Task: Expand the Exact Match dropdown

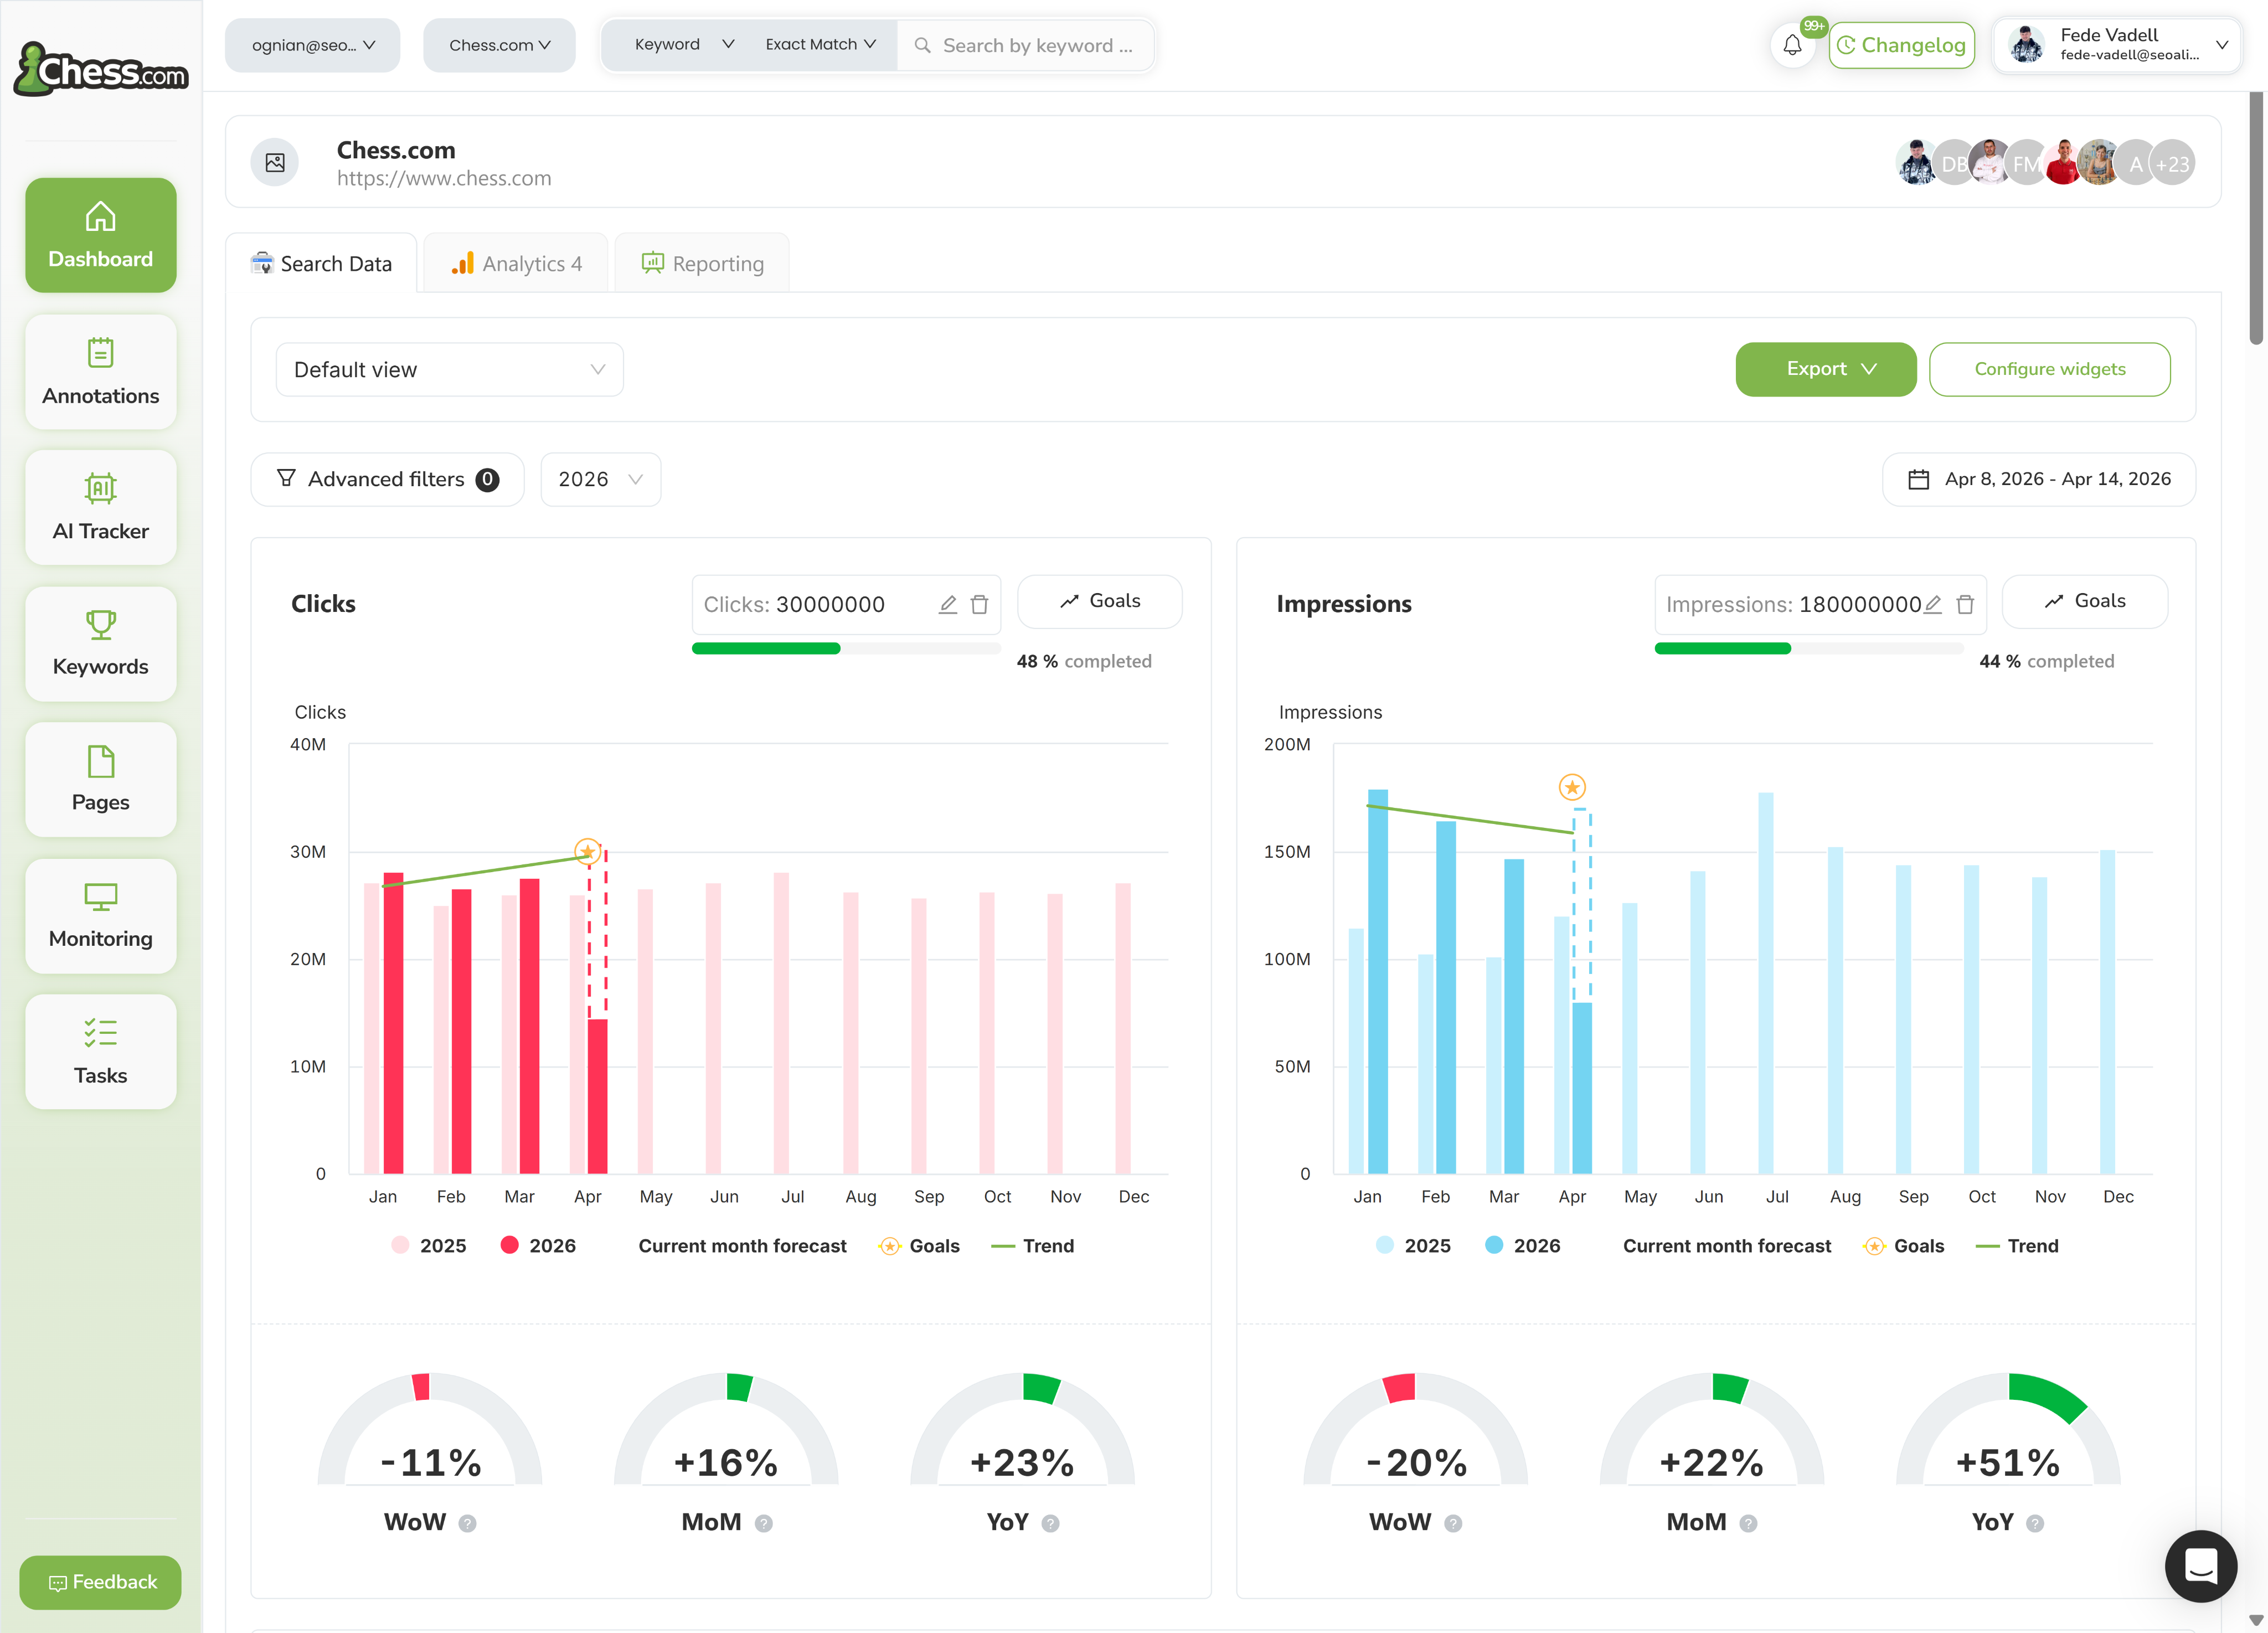Action: tap(820, 45)
